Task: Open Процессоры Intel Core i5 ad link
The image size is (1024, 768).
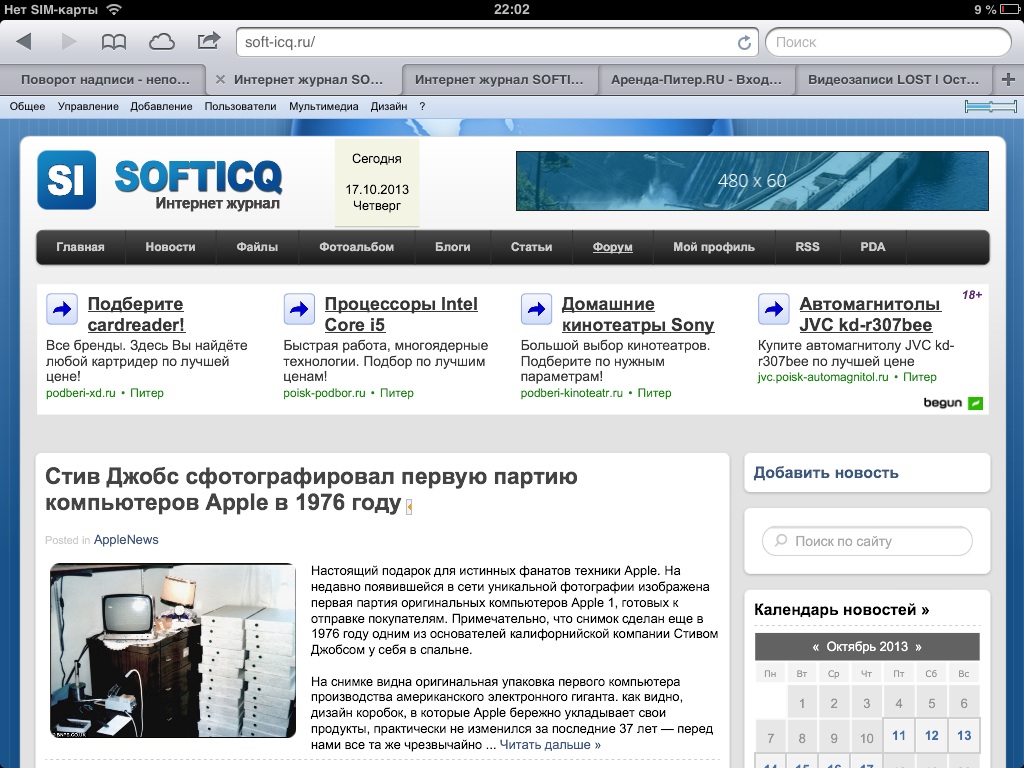Action: [401, 314]
